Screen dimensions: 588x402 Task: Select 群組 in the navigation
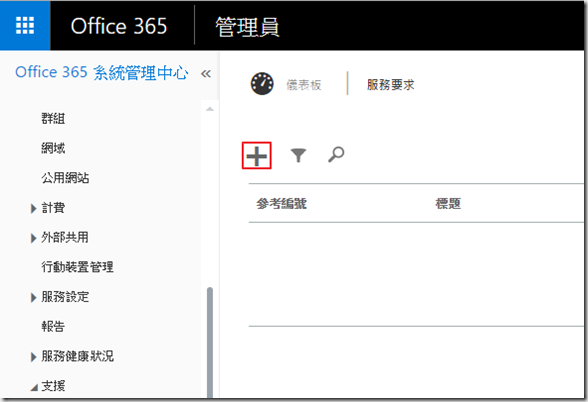point(53,118)
